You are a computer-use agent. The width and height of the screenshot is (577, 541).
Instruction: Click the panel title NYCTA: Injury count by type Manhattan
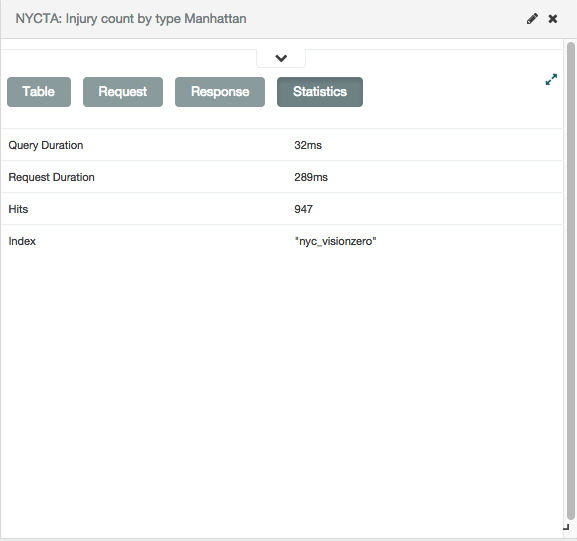tap(131, 19)
